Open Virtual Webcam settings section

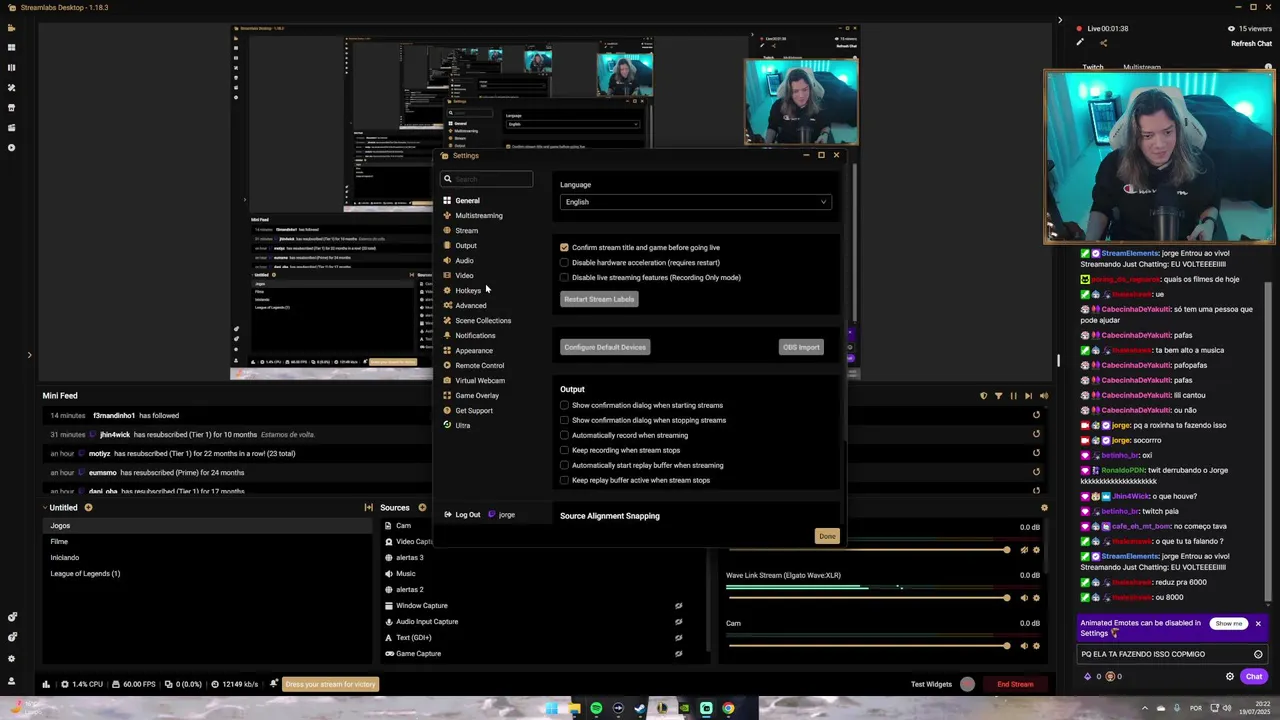point(479,380)
